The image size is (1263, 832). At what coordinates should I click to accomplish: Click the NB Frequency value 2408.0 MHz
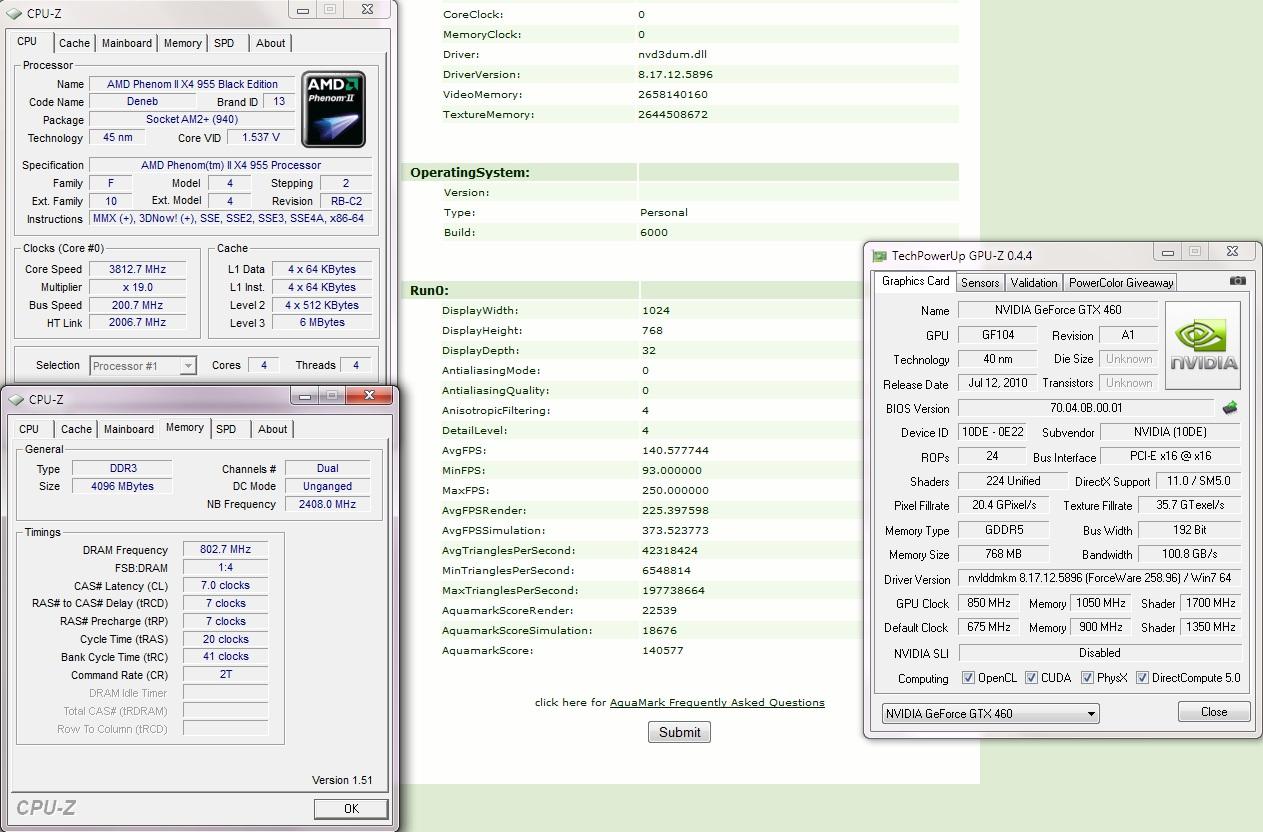click(x=327, y=504)
